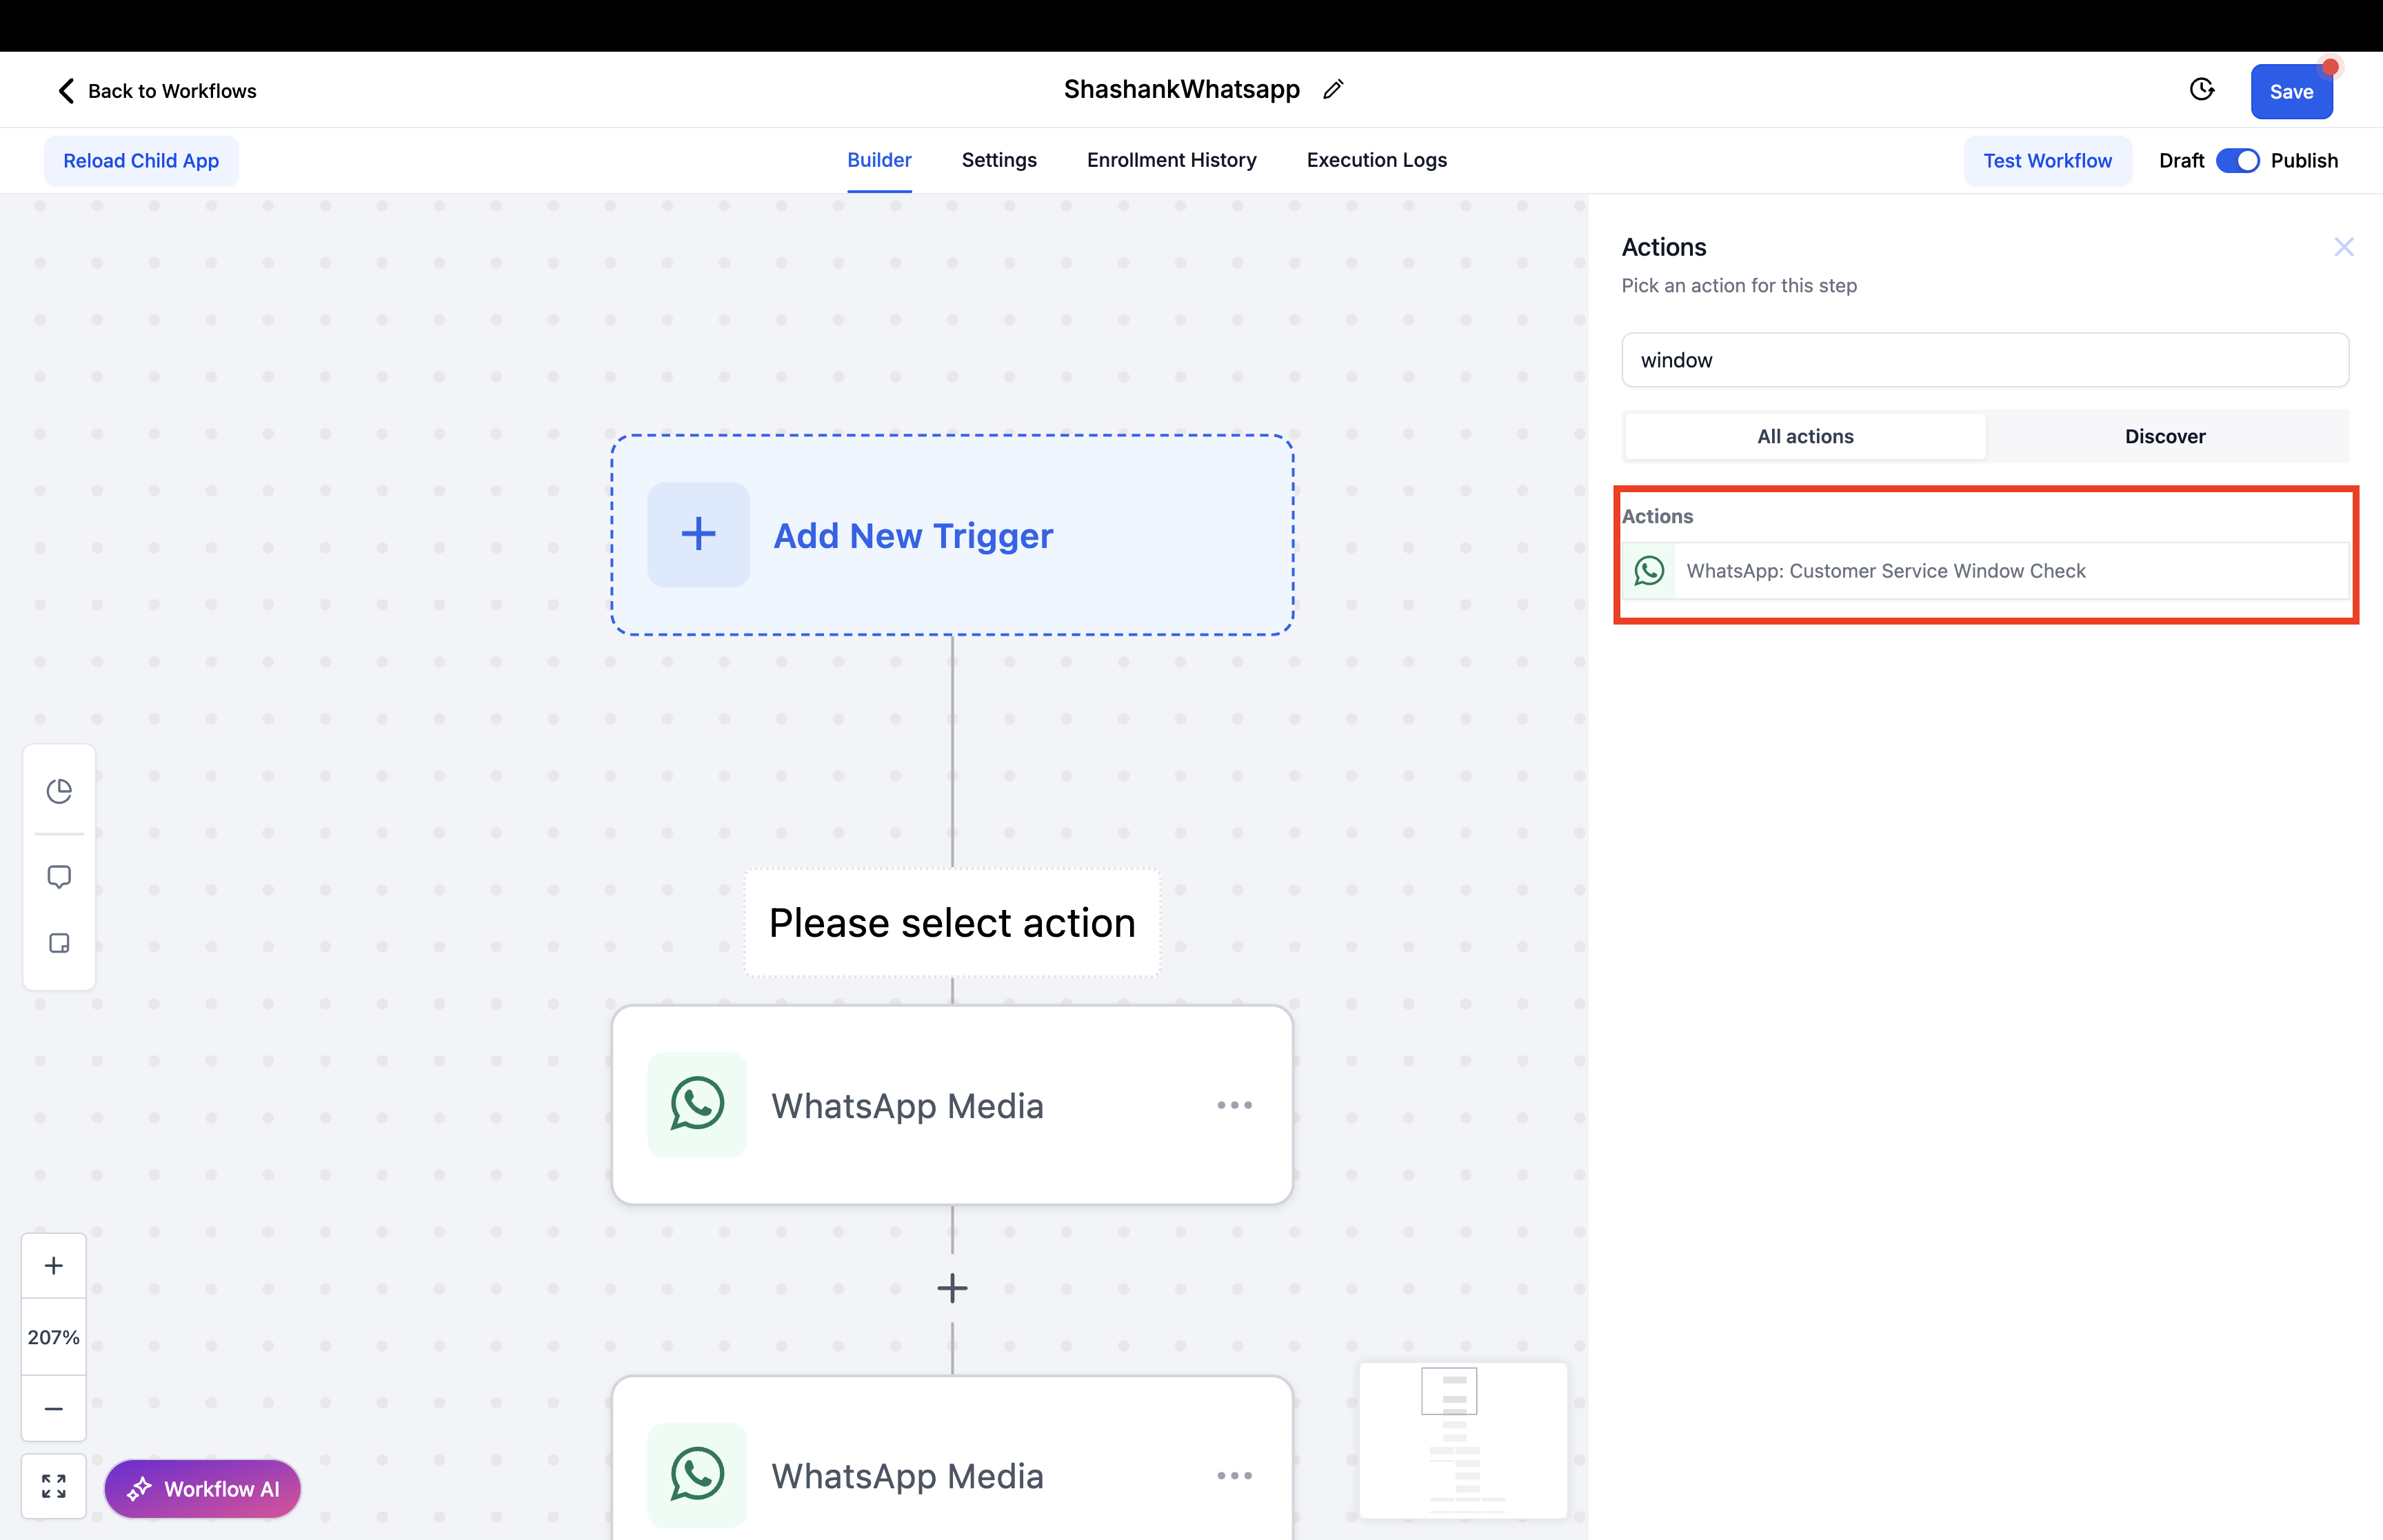Click the comment bubble icon in sidebar
The height and width of the screenshot is (1540, 2383).
point(59,877)
